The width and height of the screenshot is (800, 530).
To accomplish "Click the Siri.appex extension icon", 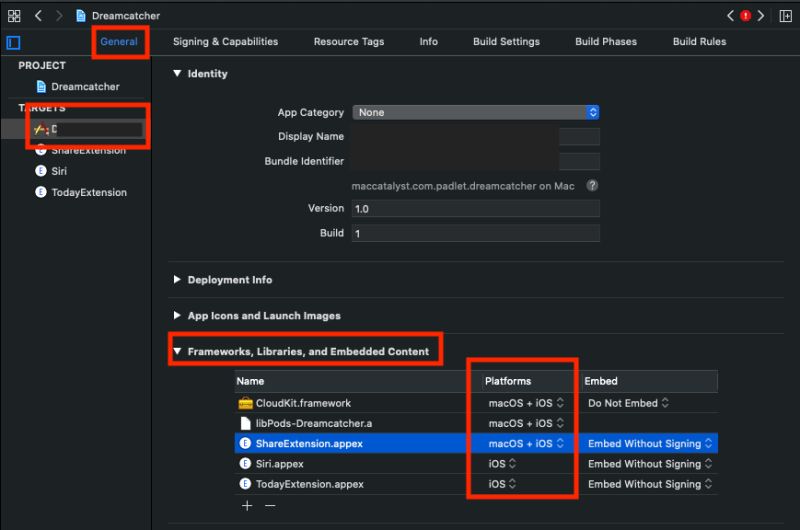I will tap(245, 464).
